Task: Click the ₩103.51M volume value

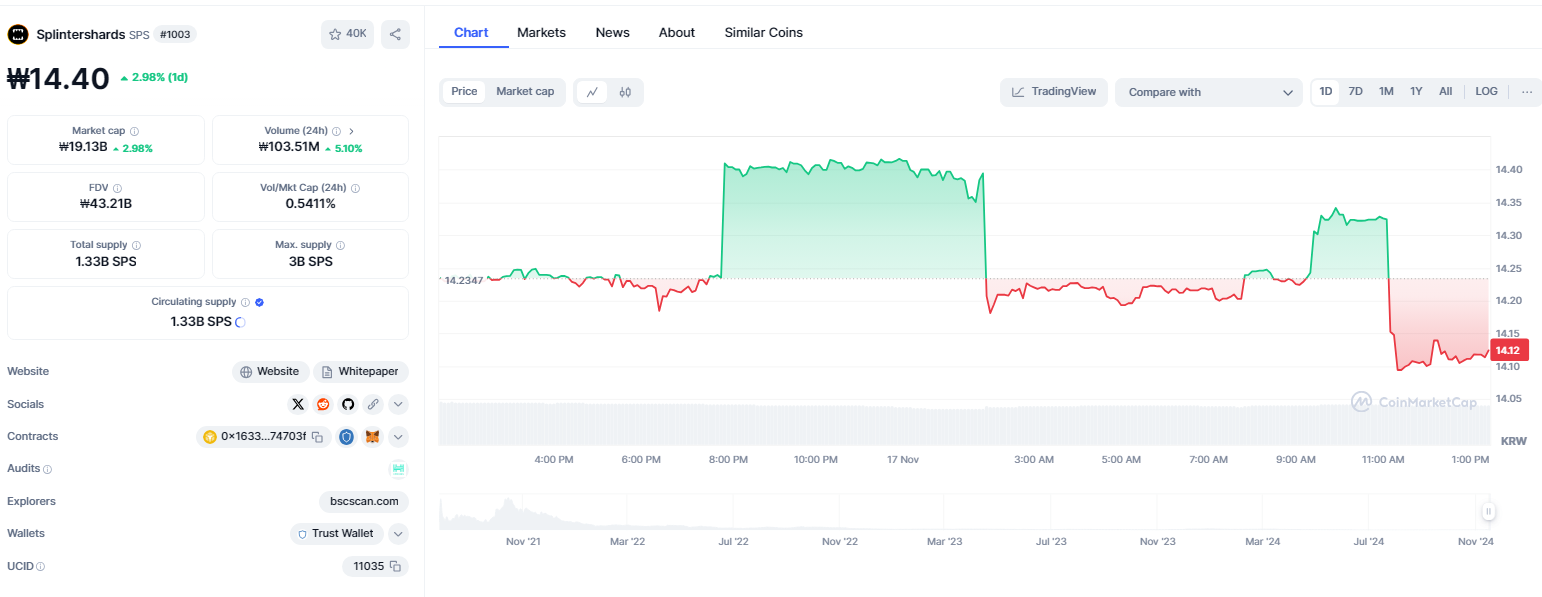Action: [x=288, y=148]
